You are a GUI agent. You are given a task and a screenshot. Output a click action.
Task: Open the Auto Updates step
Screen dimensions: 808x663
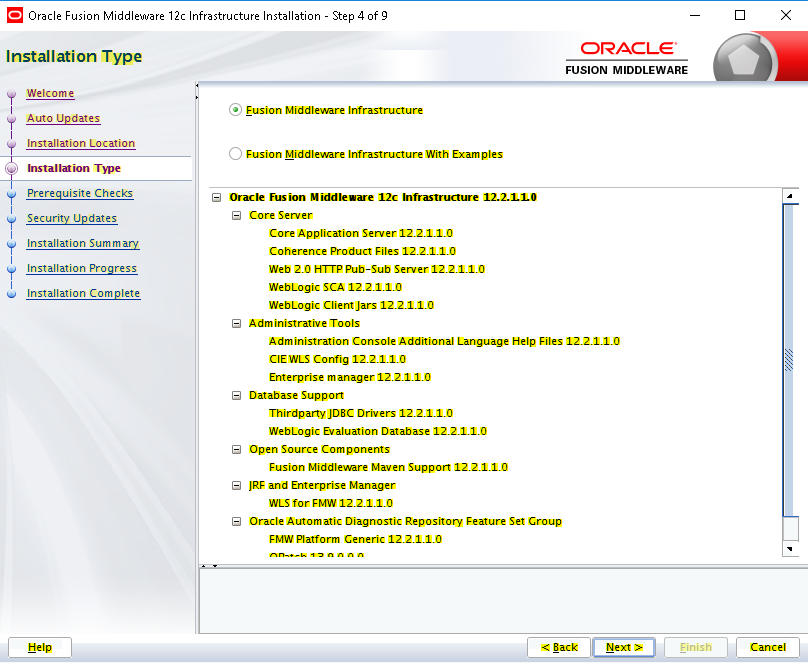point(63,118)
